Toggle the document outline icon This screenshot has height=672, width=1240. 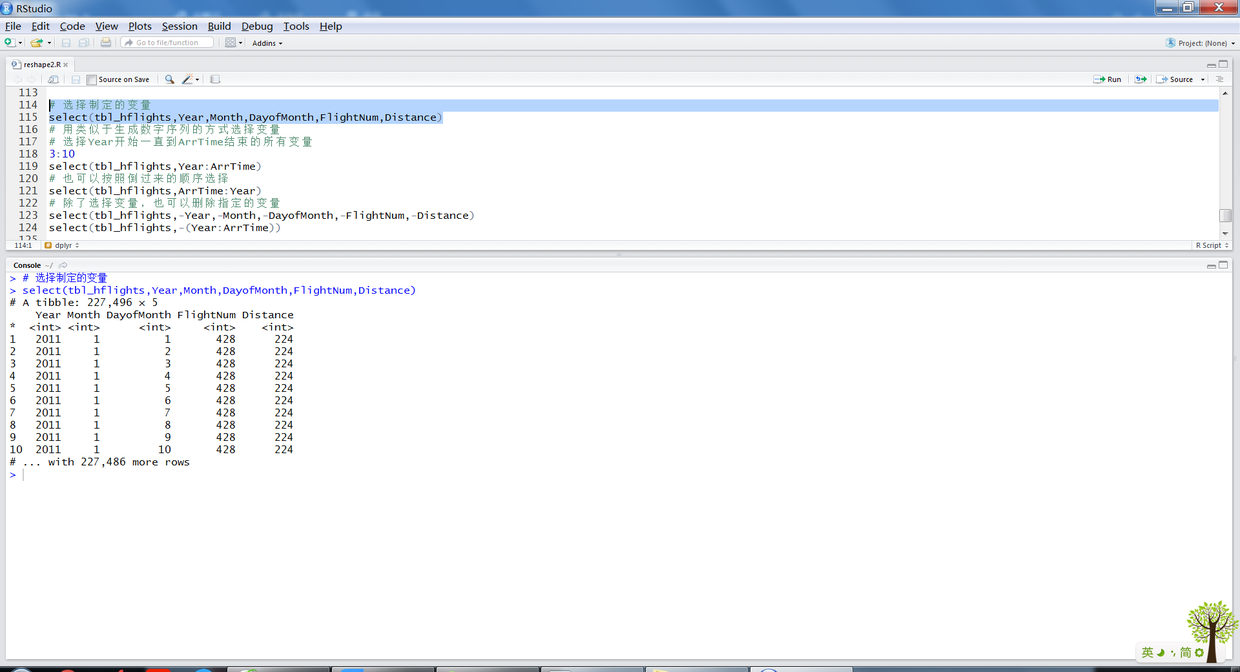1219,79
